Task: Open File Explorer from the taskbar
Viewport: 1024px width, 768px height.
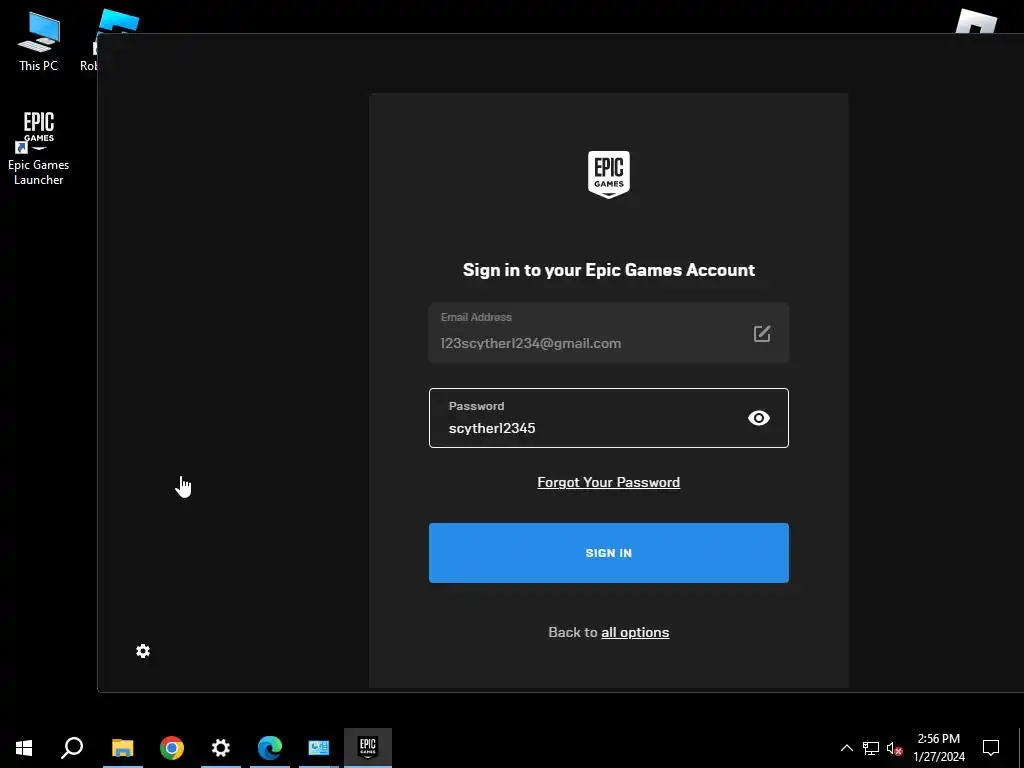Action: (122, 748)
